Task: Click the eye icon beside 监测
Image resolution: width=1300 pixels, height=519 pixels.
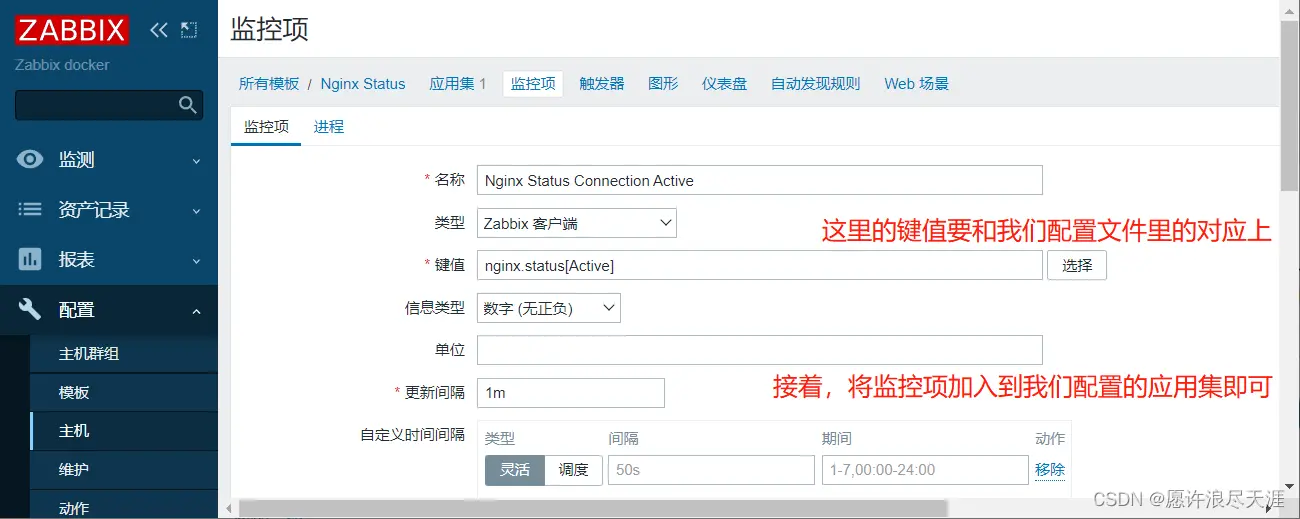Action: click(x=31, y=160)
